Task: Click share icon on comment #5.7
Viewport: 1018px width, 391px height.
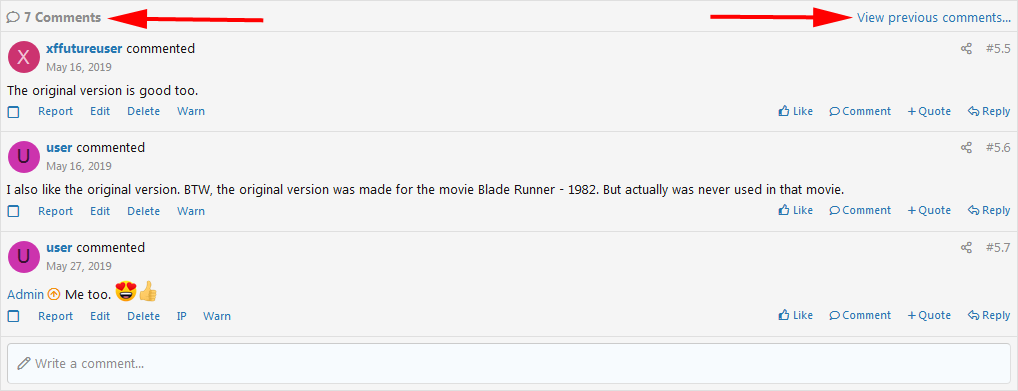Action: click(x=966, y=248)
